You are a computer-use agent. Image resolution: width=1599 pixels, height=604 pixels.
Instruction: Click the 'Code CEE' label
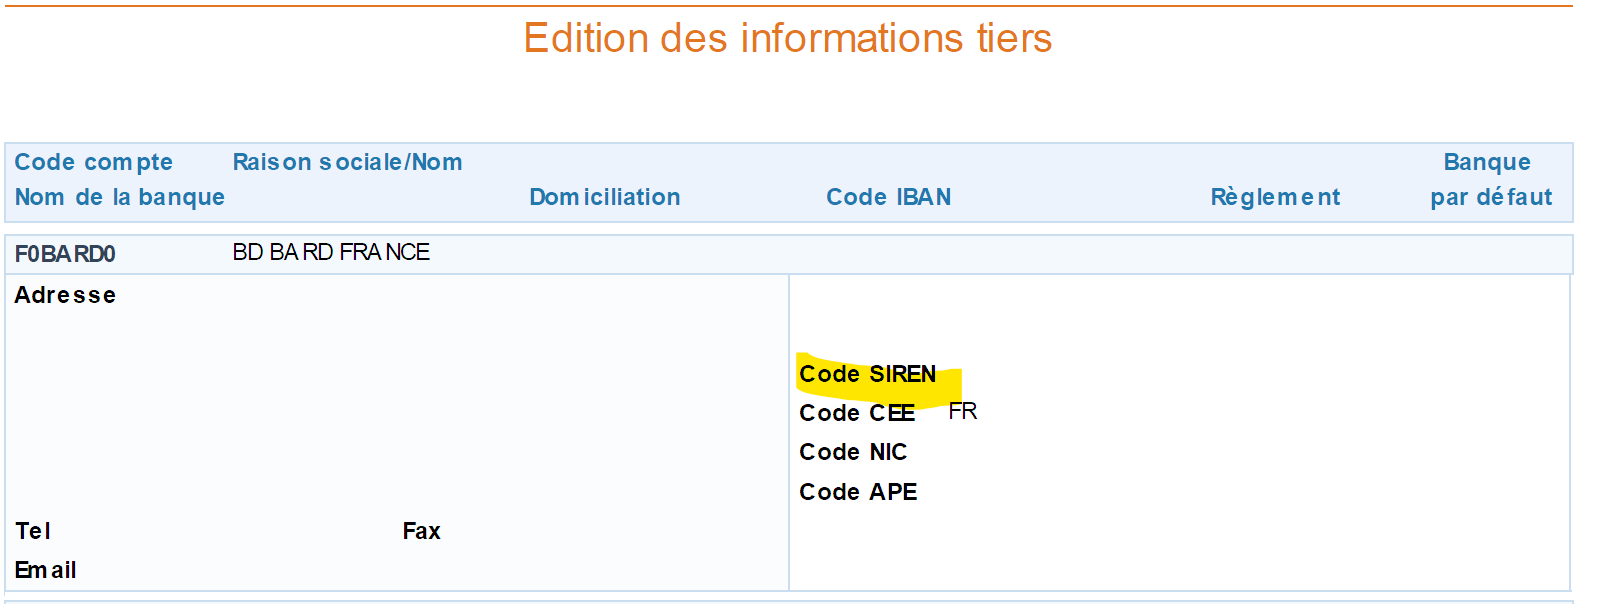856,413
